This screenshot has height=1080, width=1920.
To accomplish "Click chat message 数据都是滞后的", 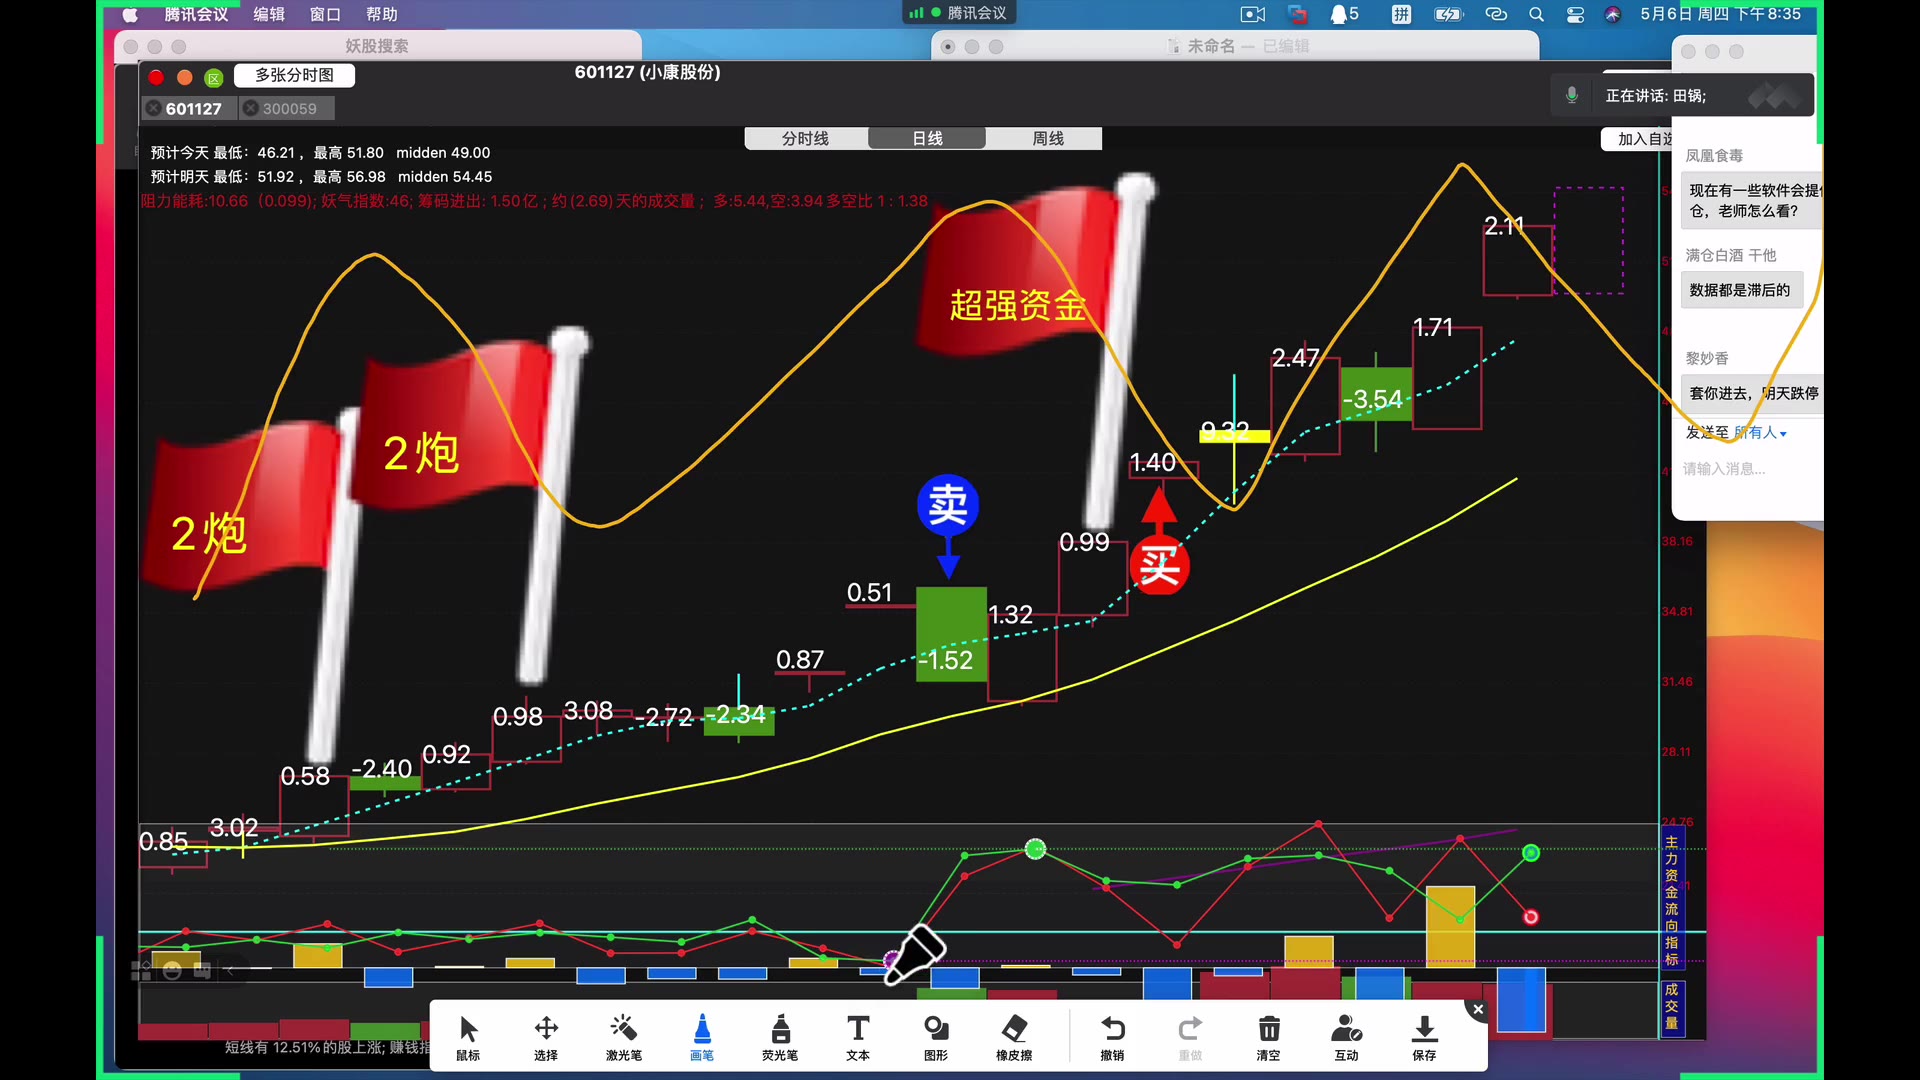I will tap(1739, 290).
